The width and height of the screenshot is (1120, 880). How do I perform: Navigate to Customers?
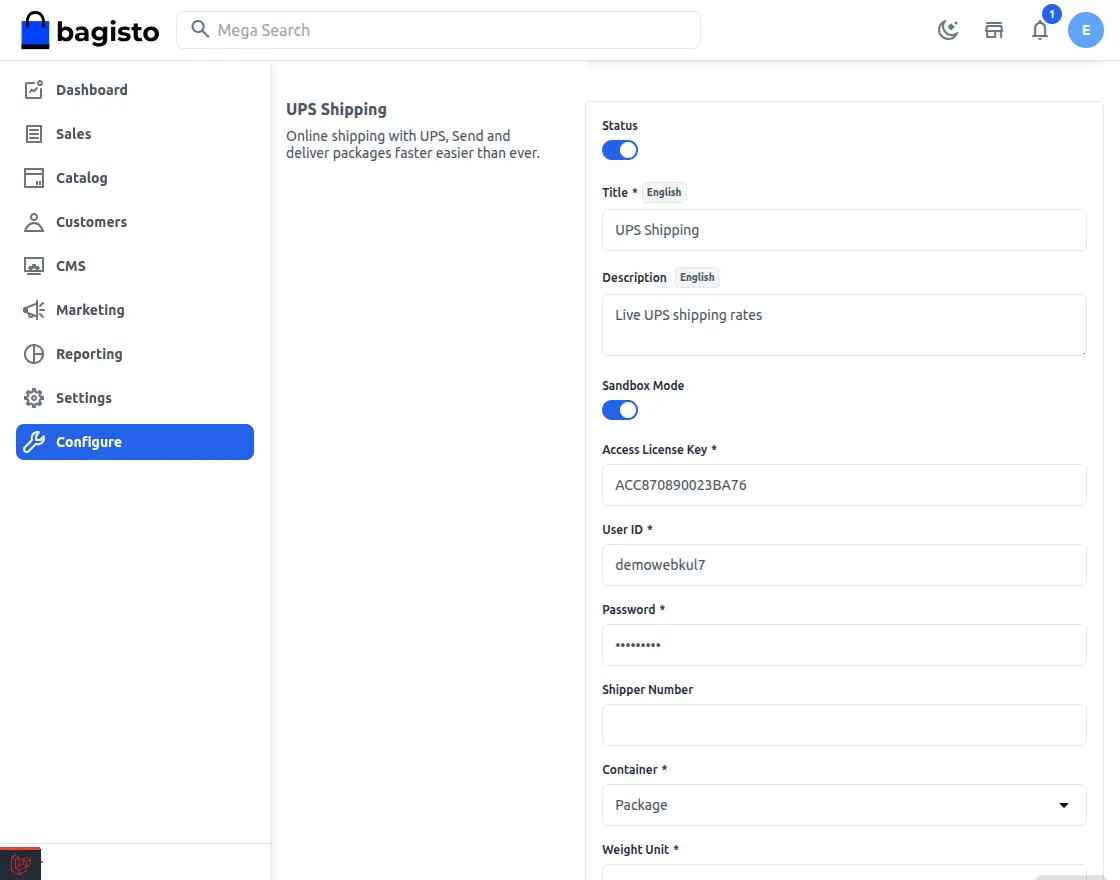pos(134,222)
